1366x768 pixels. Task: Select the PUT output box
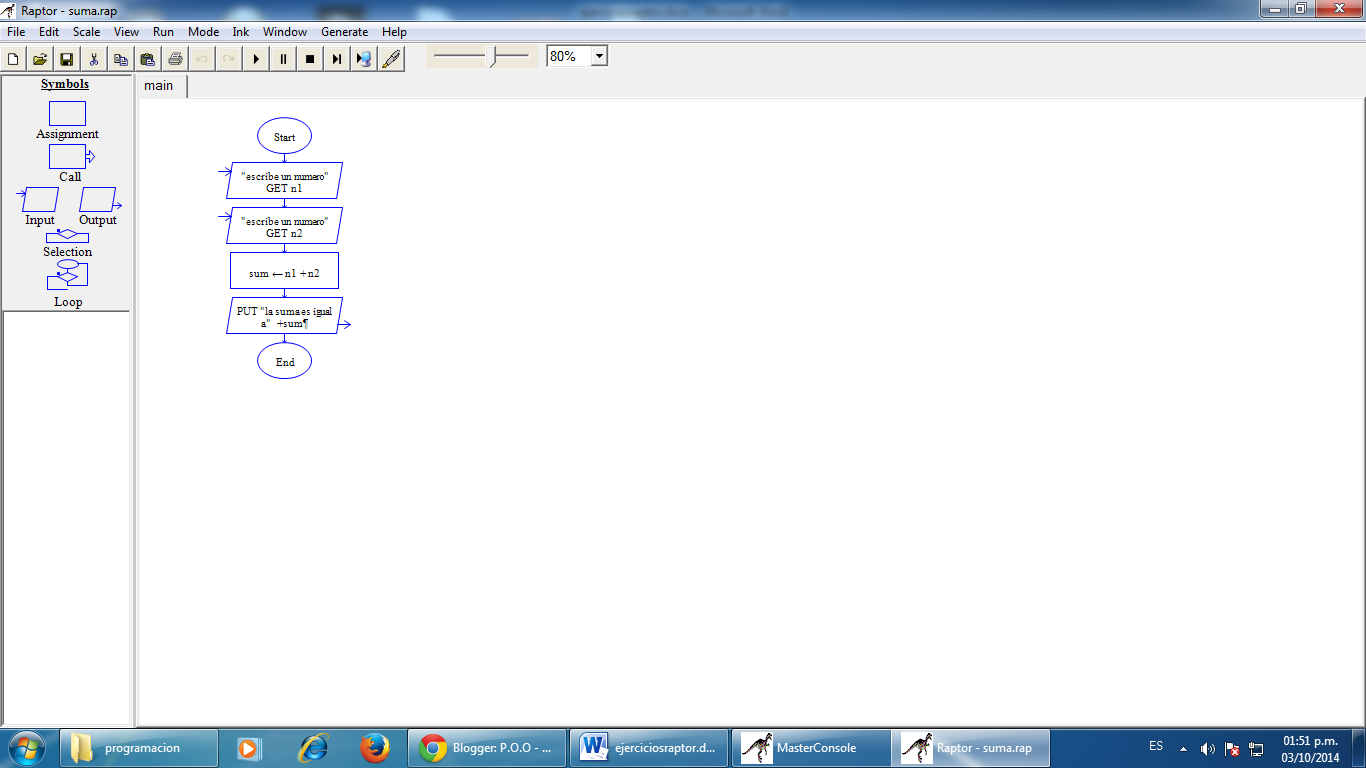tap(284, 316)
